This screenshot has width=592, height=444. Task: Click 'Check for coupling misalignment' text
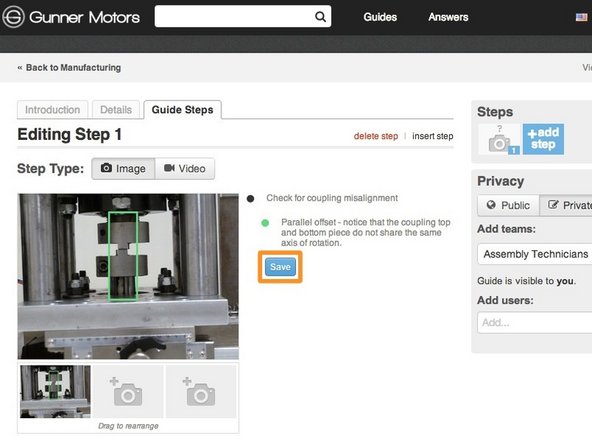click(332, 198)
